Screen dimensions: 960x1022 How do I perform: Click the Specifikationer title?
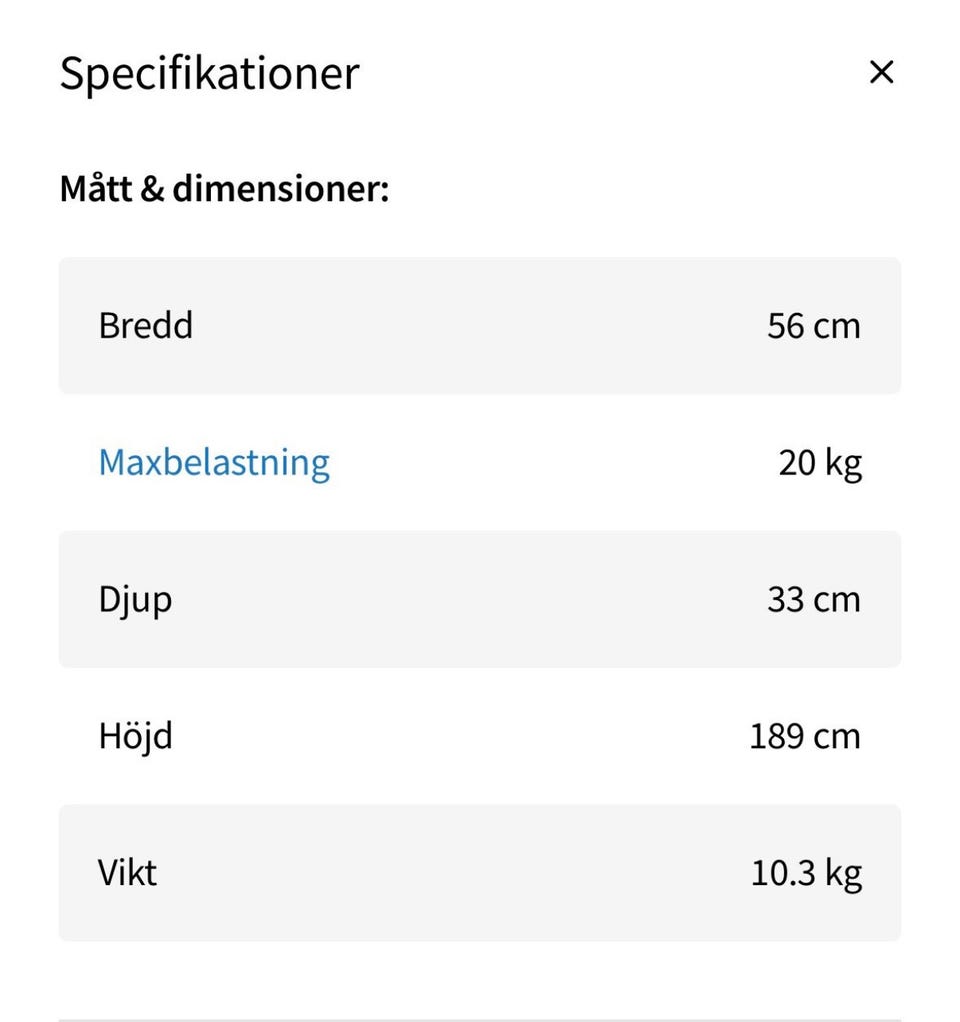pyautogui.click(x=209, y=74)
